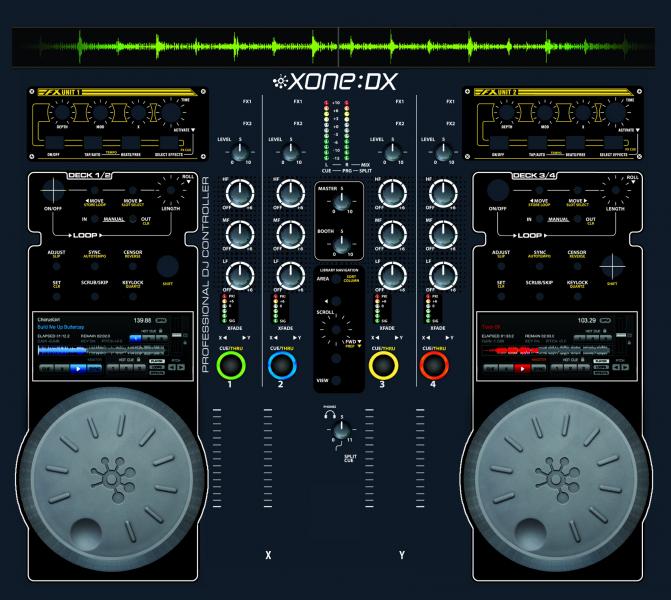Click pitch left arrow on Deck 3/4 display
The height and width of the screenshot is (600, 671).
click(617, 368)
